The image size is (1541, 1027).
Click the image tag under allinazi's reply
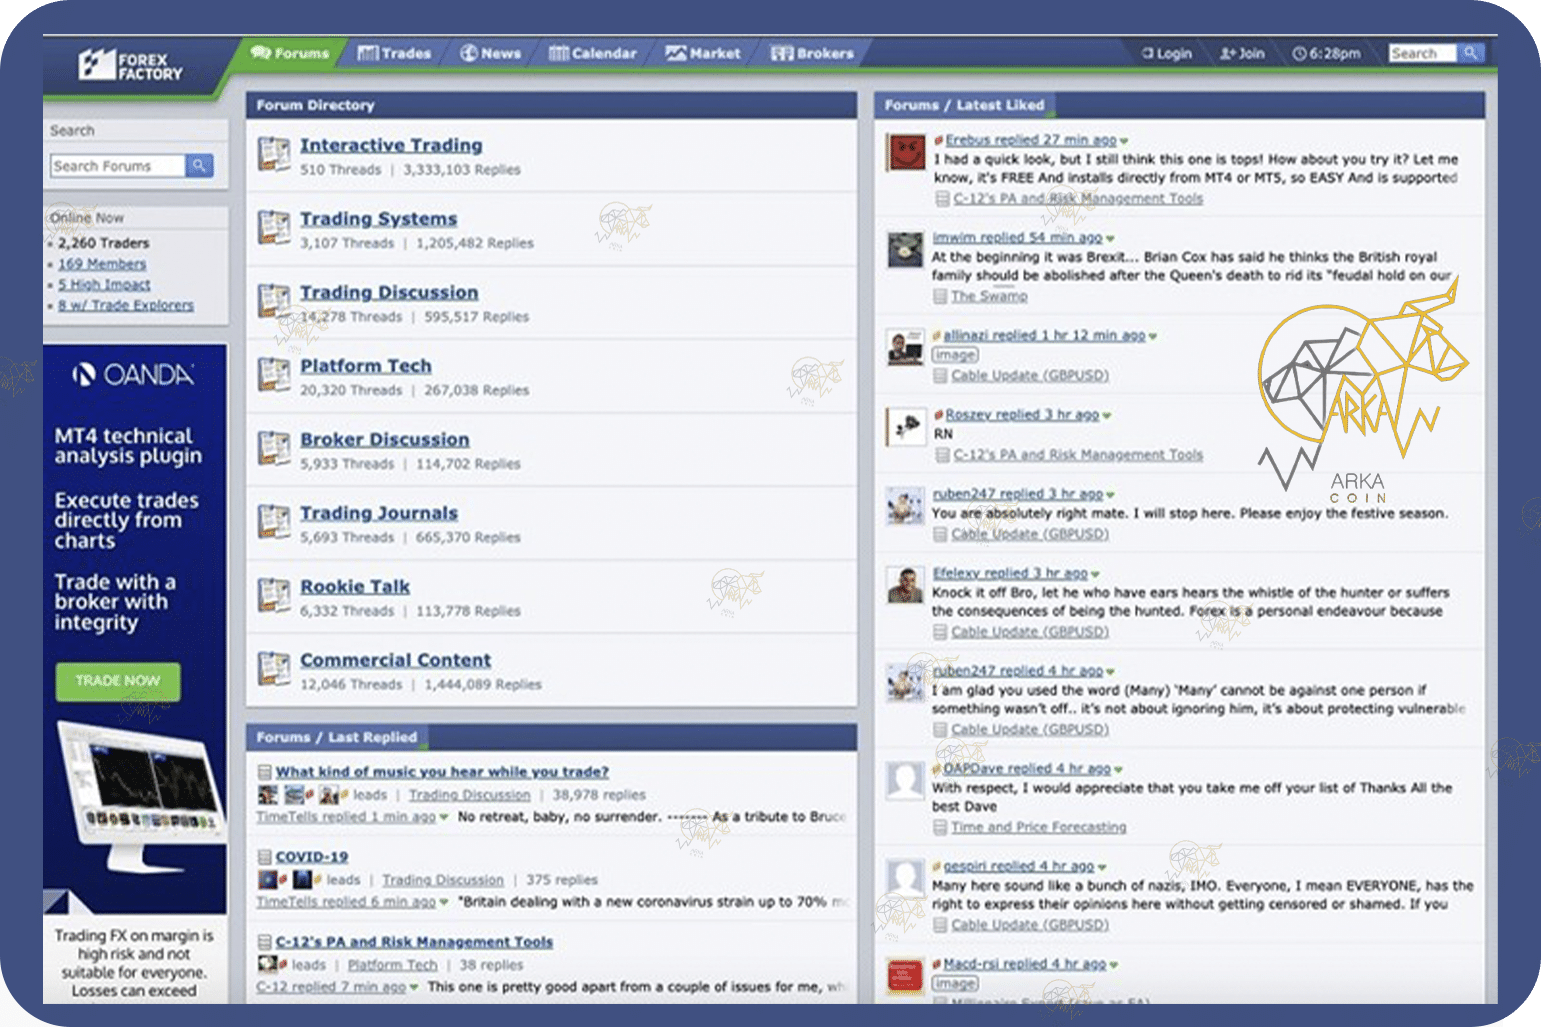955,355
